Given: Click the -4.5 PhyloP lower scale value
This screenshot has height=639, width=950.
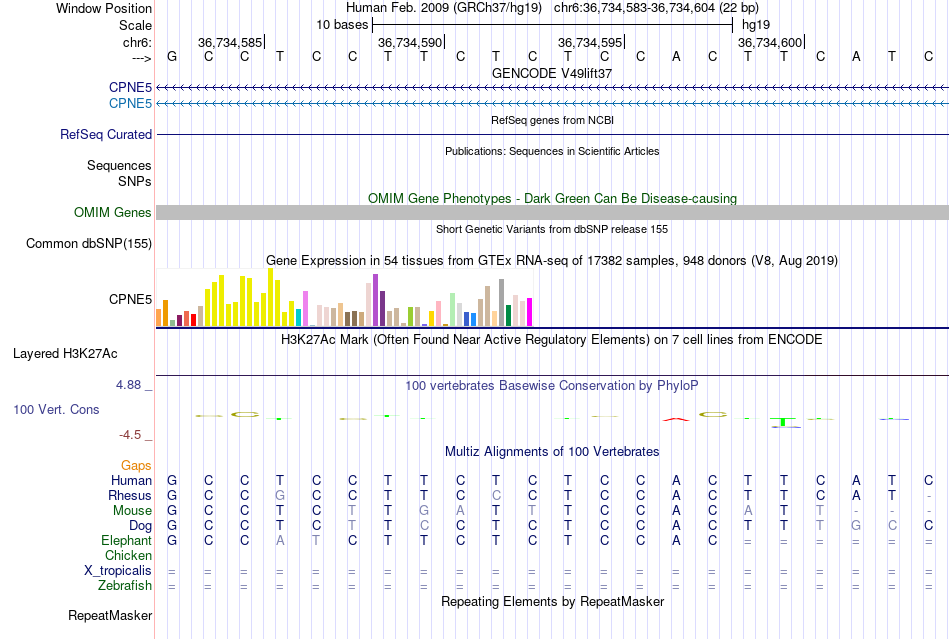Looking at the screenshot, I should [x=130, y=435].
